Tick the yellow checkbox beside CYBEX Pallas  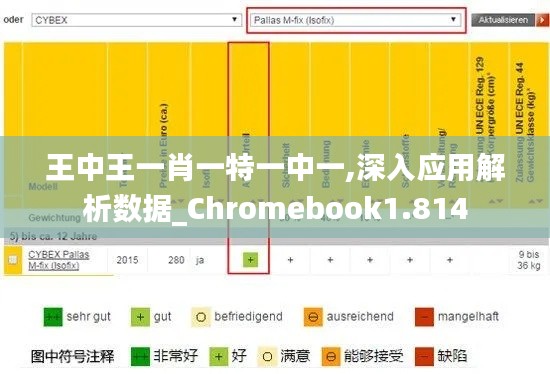13,260
